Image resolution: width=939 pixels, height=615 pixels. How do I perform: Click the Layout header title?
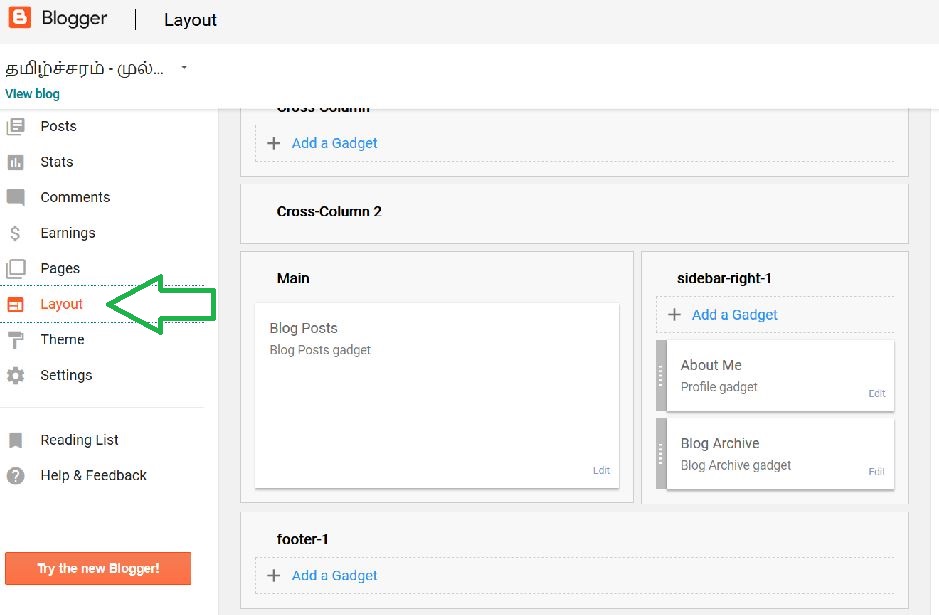point(190,20)
